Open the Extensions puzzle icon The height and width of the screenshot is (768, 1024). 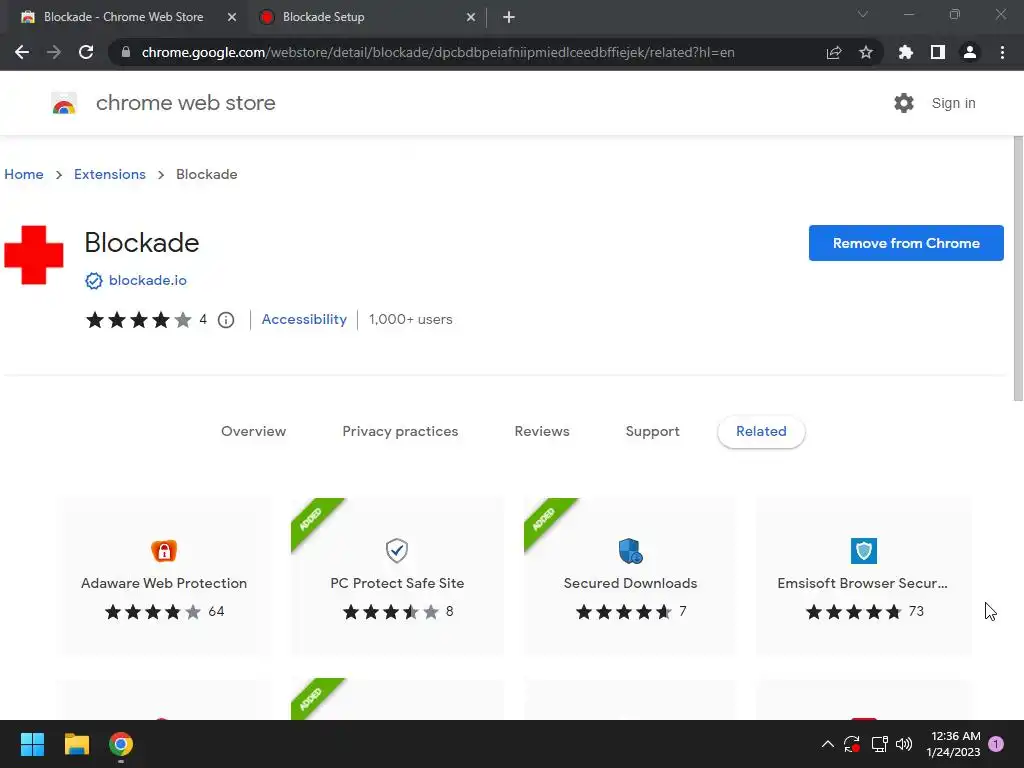click(905, 52)
